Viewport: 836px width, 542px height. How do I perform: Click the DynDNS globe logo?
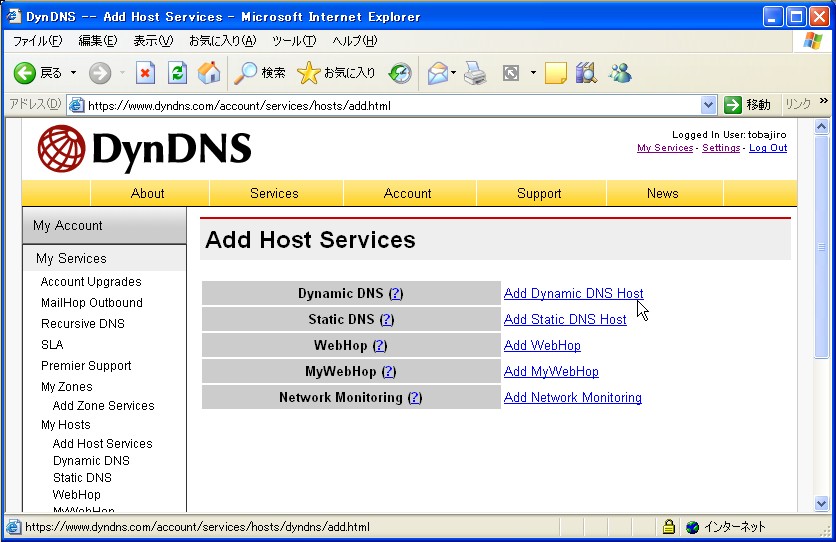point(61,149)
